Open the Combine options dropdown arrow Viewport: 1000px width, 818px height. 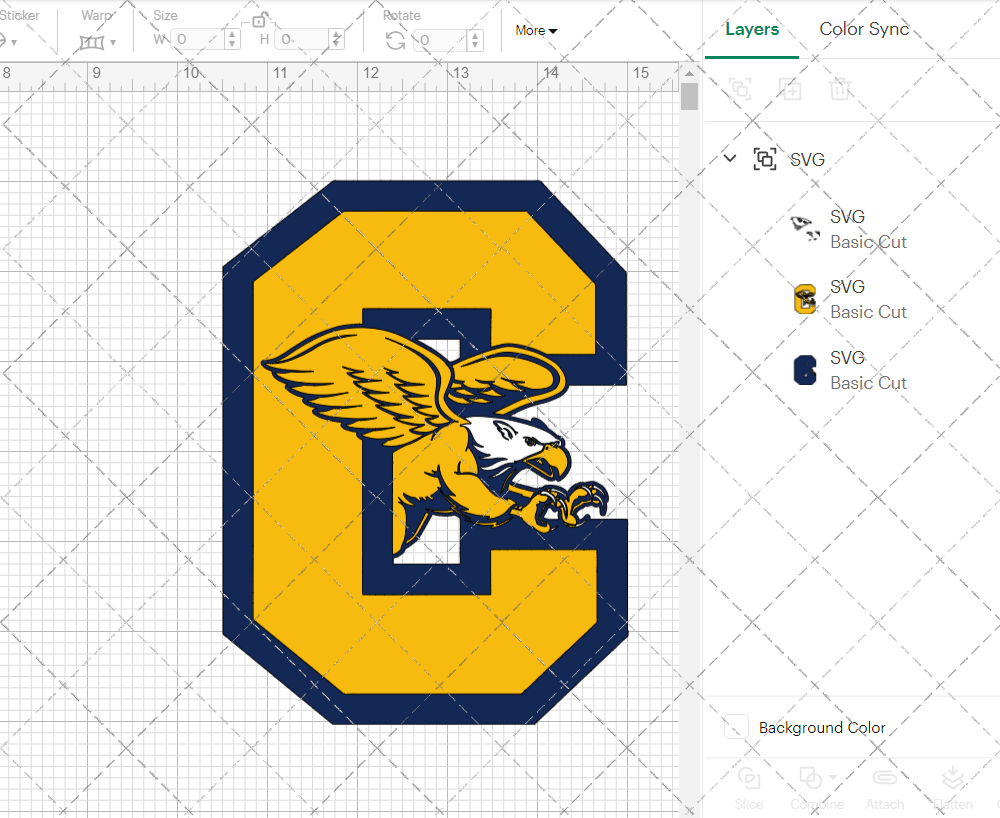831,776
